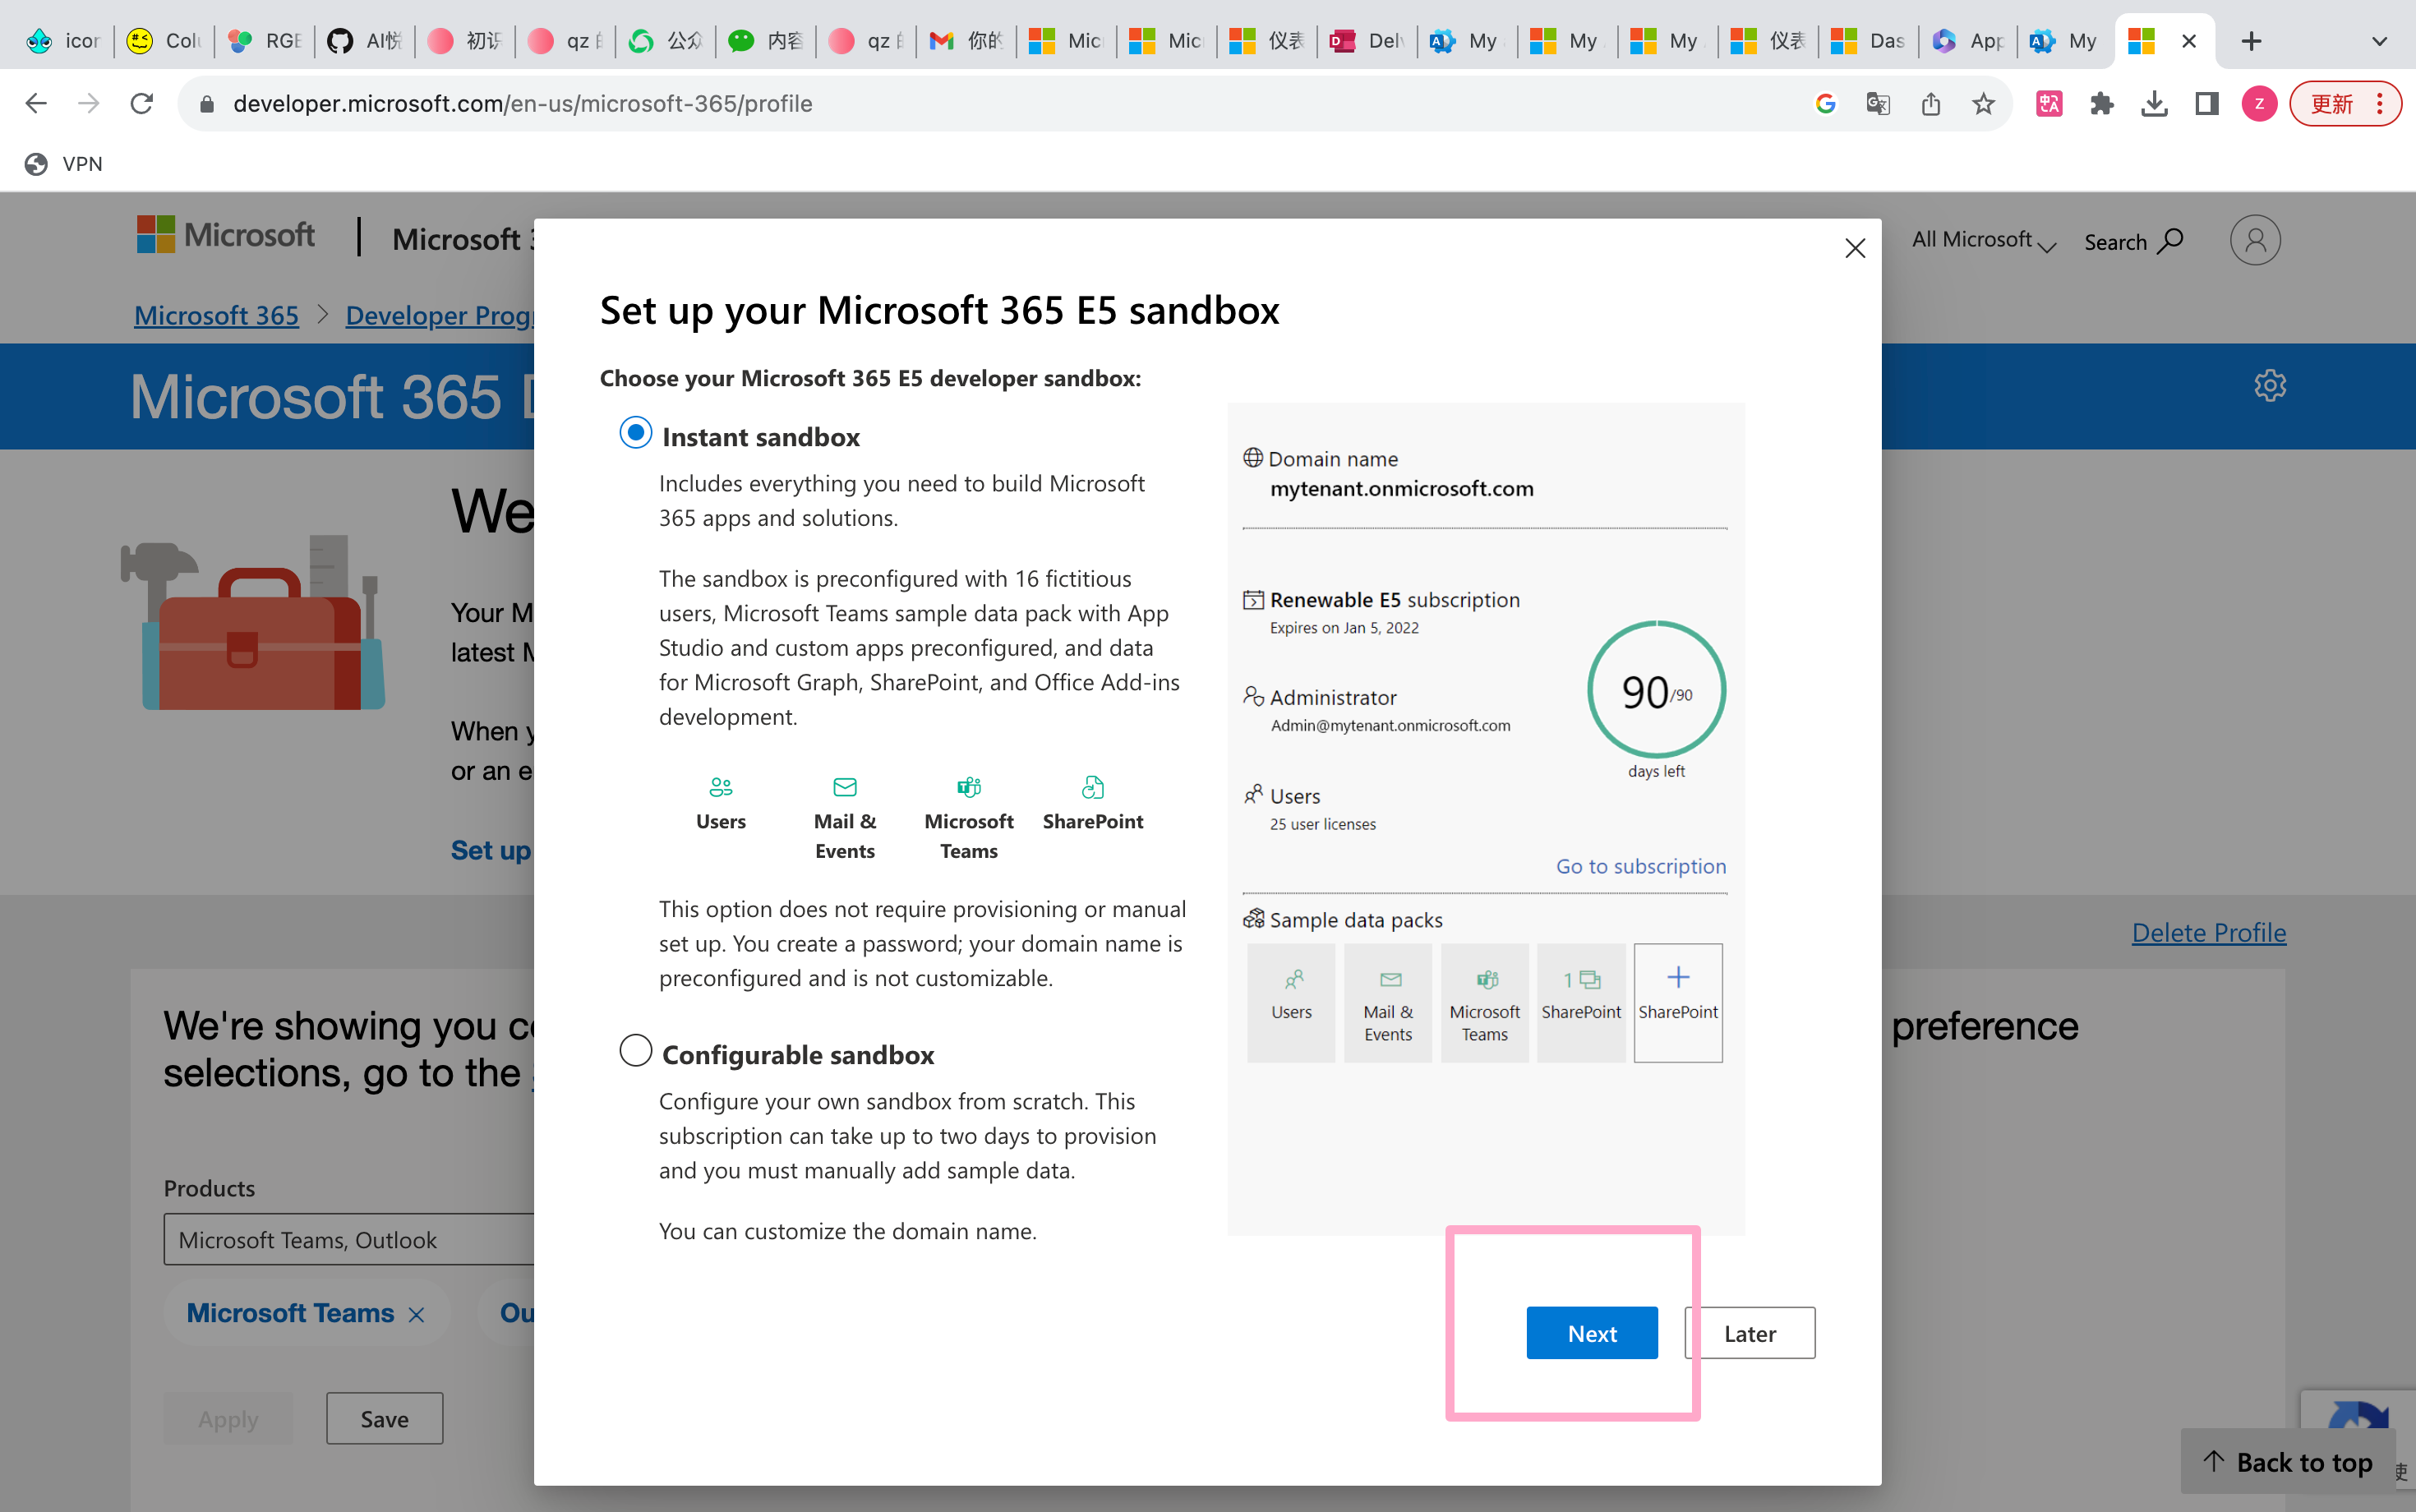The width and height of the screenshot is (2416, 1512).
Task: Expand the All Microsoft dropdown
Action: tap(1984, 240)
